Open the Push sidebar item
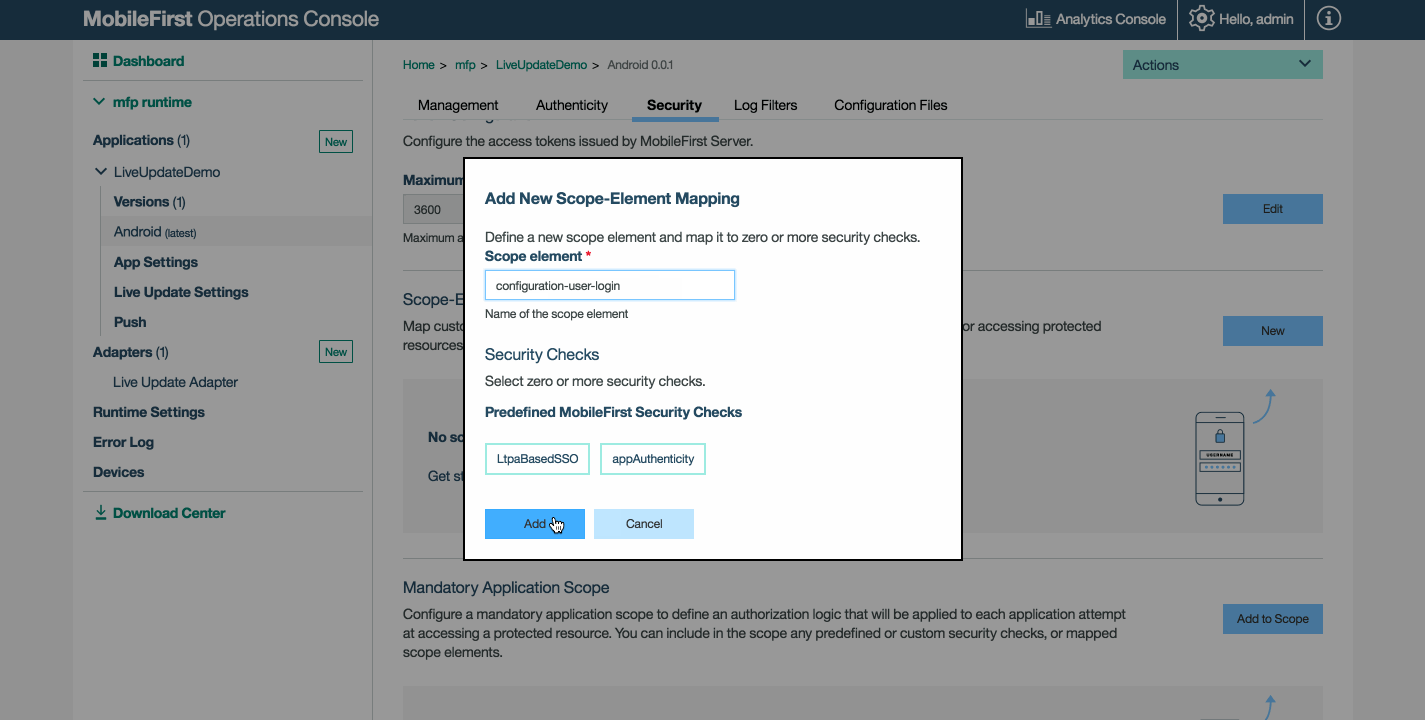Image resolution: width=1425 pixels, height=720 pixels. coord(130,322)
